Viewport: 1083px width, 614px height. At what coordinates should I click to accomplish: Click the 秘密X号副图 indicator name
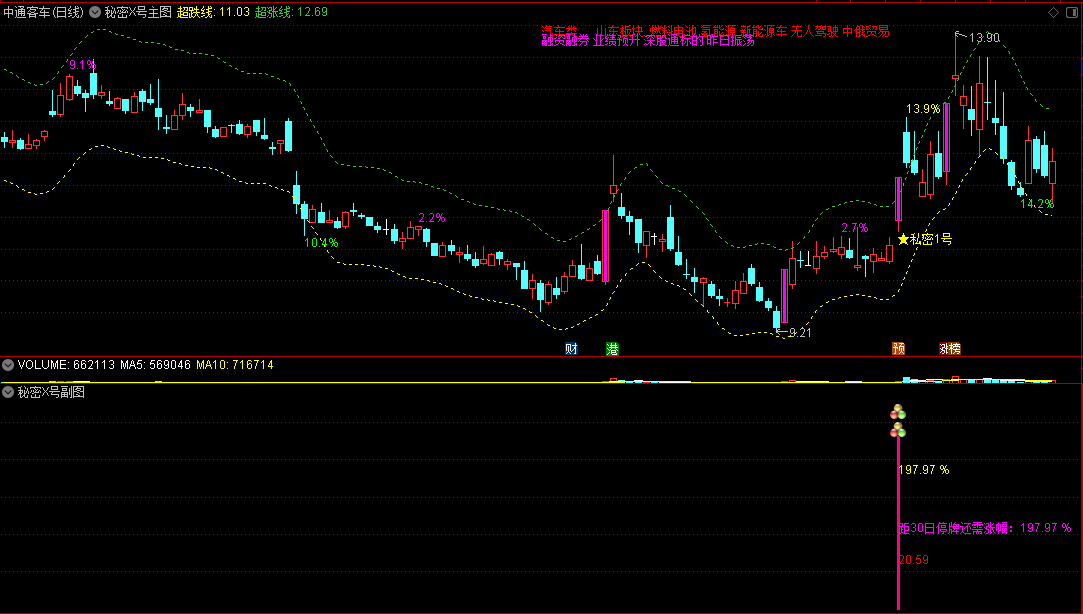click(51, 392)
